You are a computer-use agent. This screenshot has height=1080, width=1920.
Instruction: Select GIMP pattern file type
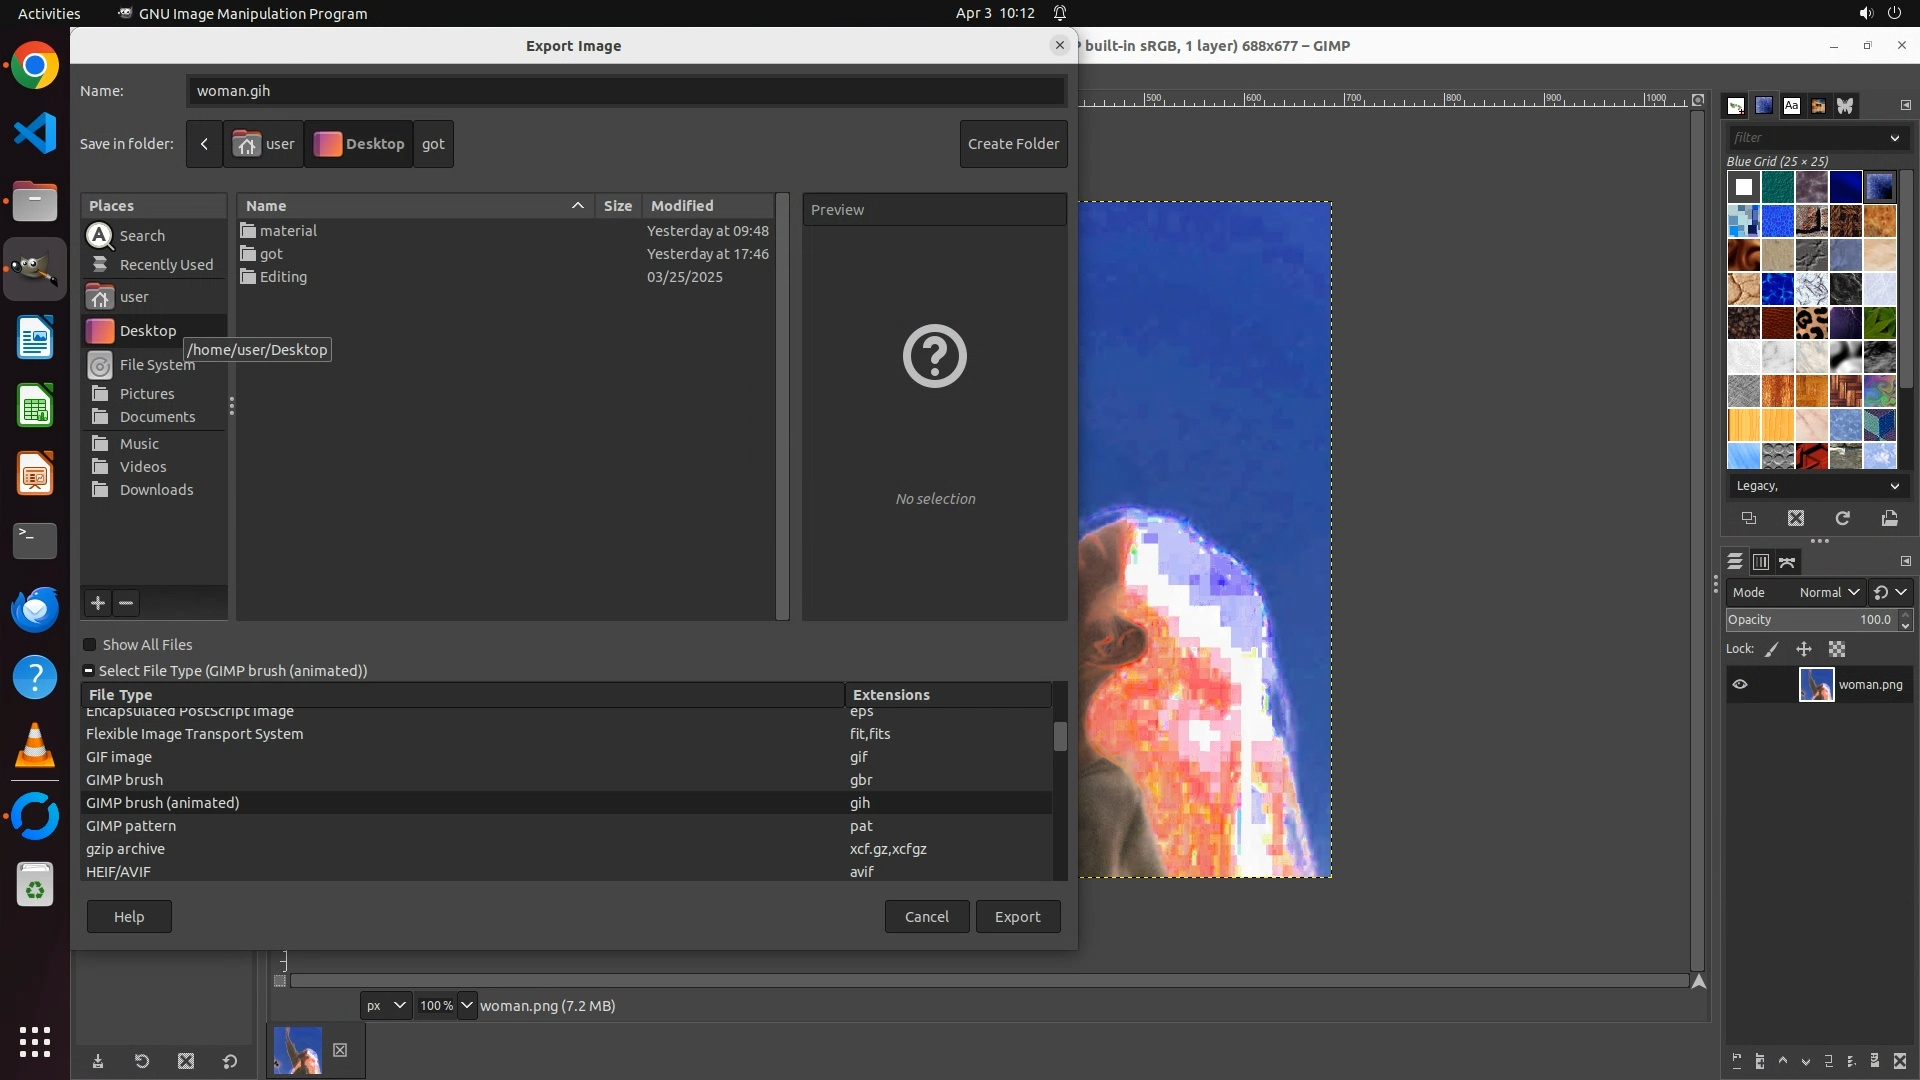click(131, 826)
